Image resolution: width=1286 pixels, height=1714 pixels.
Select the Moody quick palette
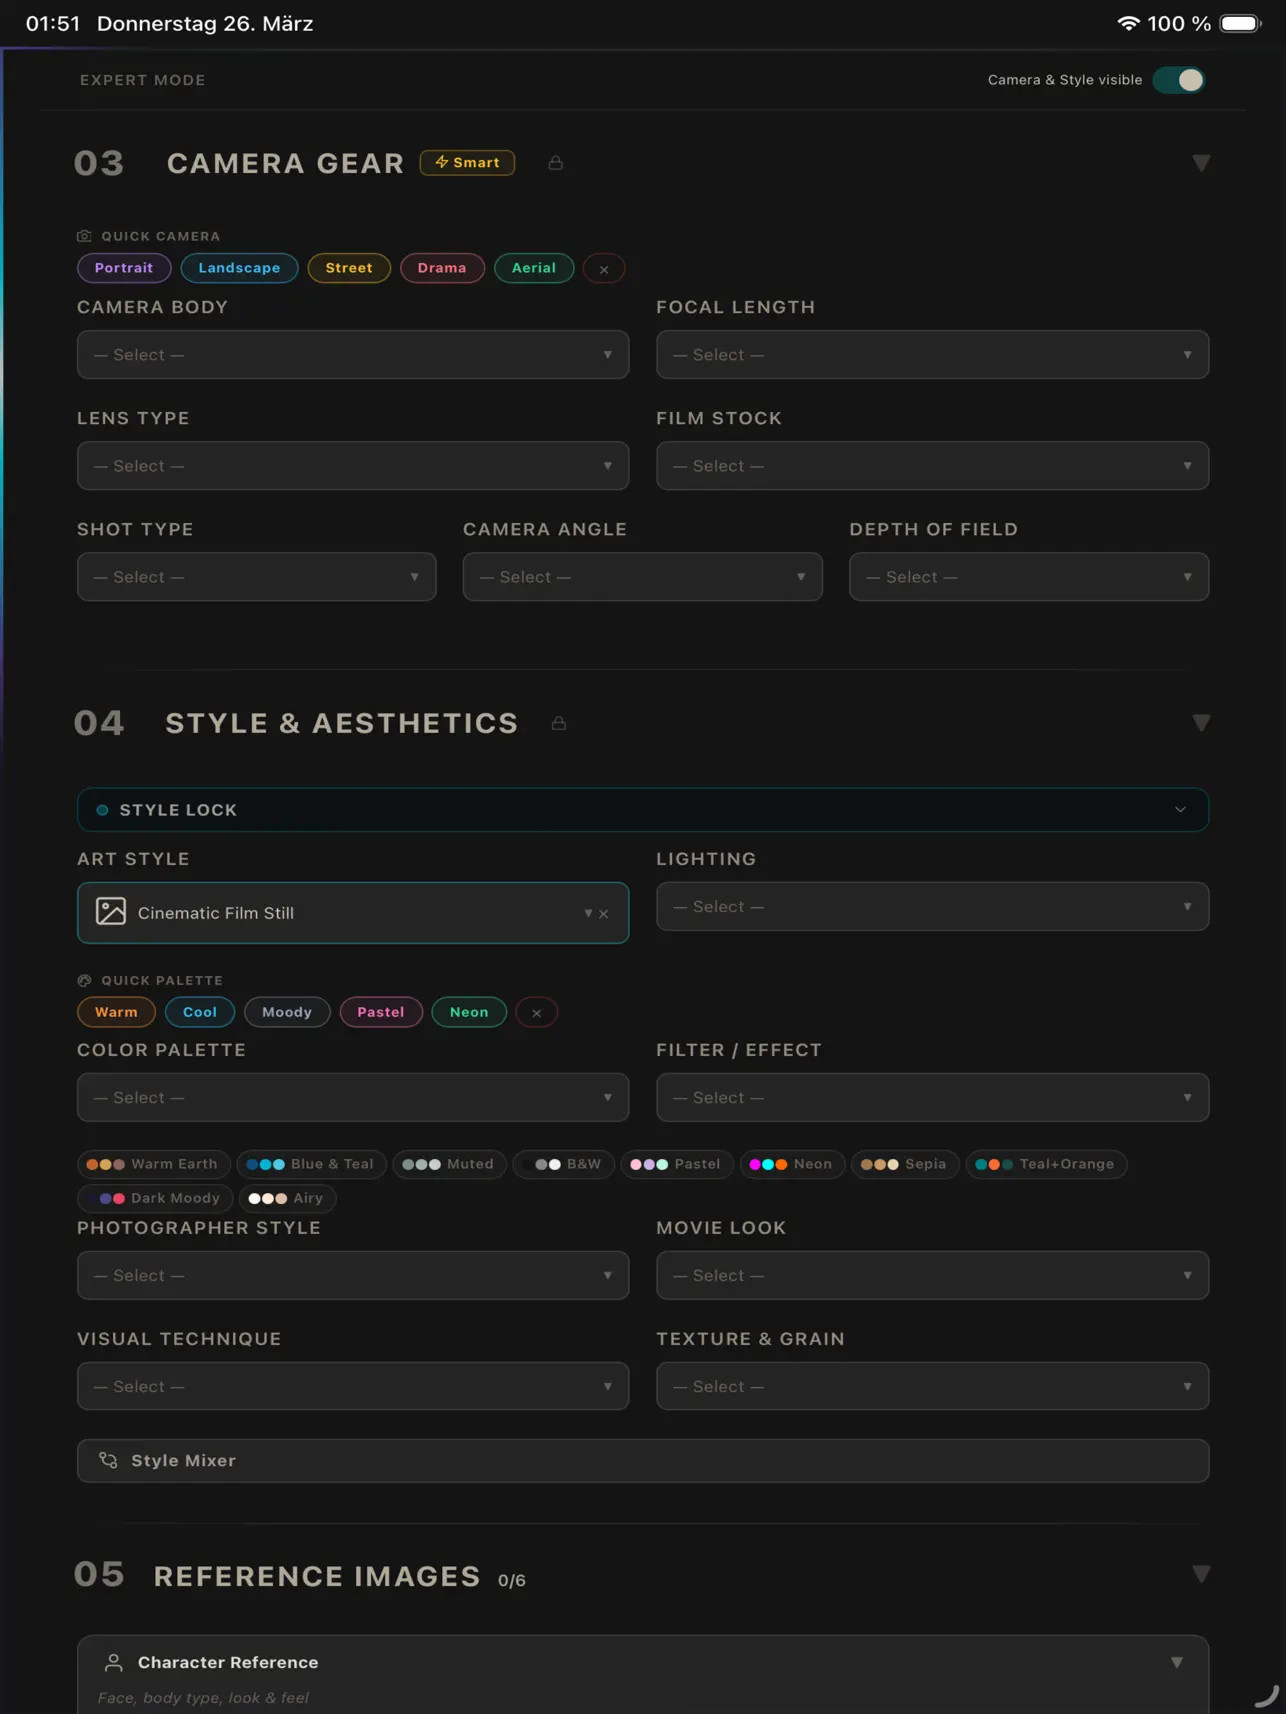pos(287,1012)
